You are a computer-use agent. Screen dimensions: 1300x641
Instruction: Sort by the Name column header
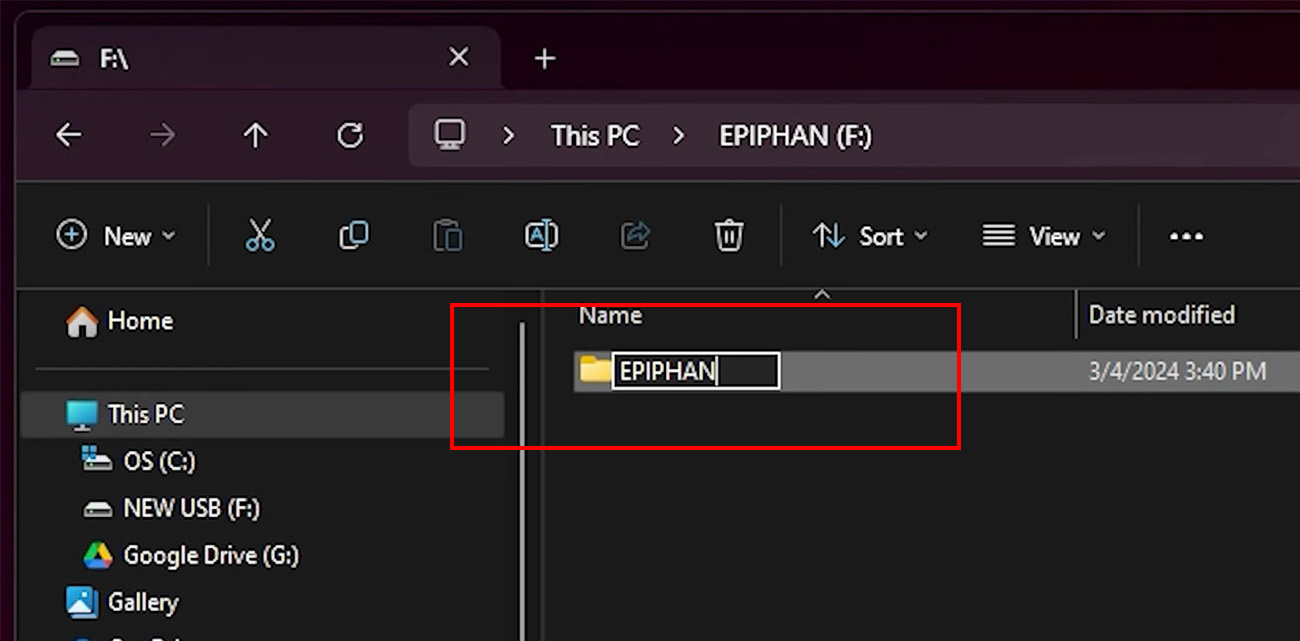click(x=611, y=315)
